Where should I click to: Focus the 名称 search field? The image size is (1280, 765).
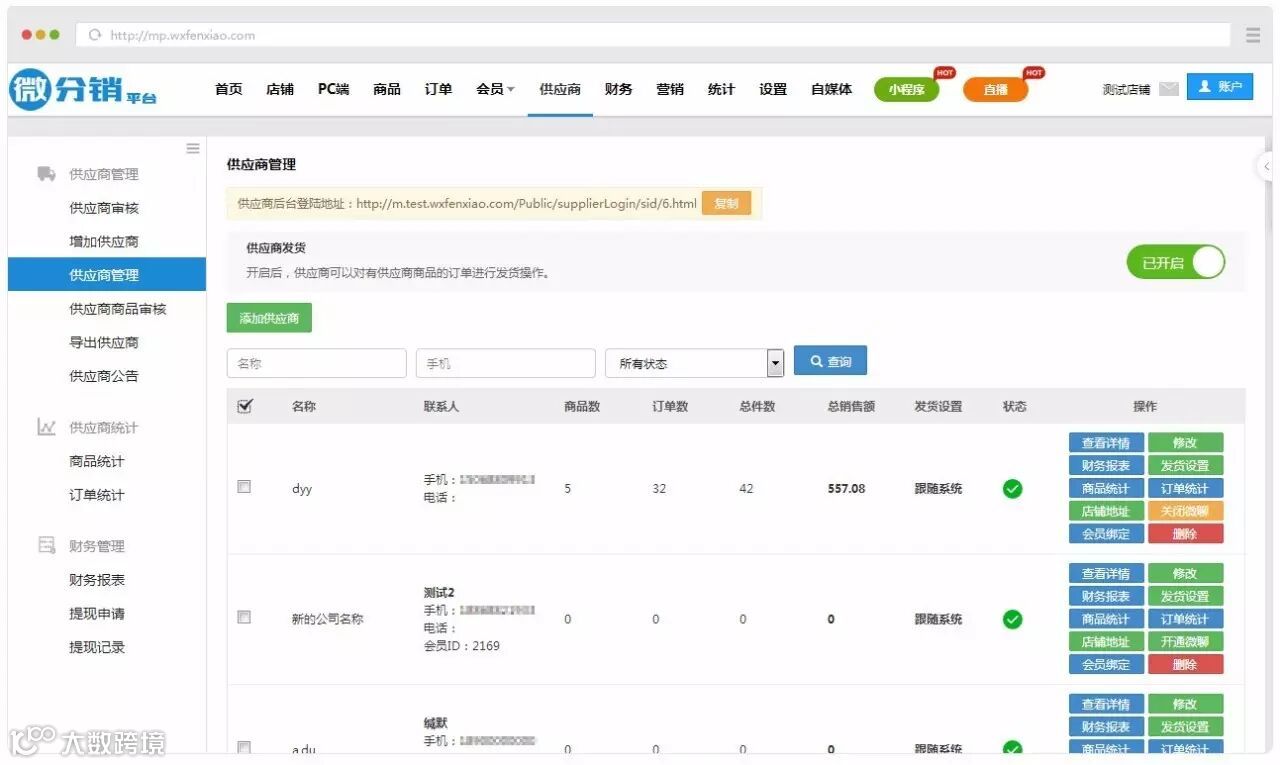click(317, 363)
